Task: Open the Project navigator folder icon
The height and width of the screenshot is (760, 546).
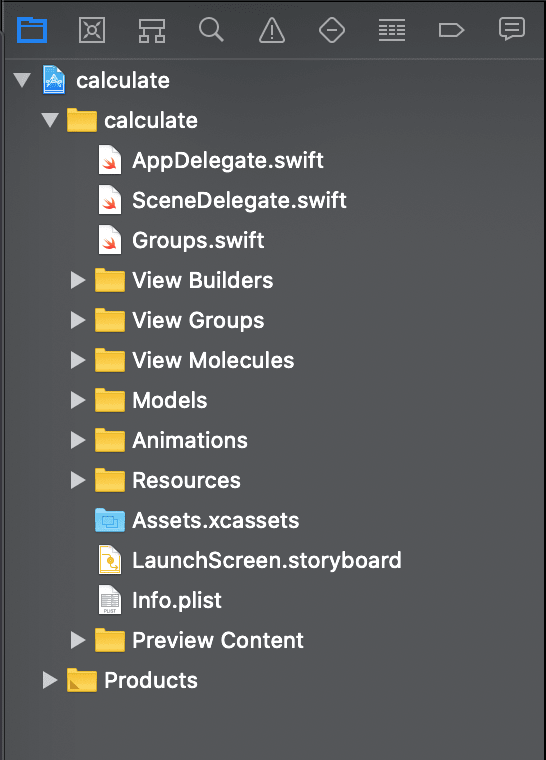Action: coord(32,30)
